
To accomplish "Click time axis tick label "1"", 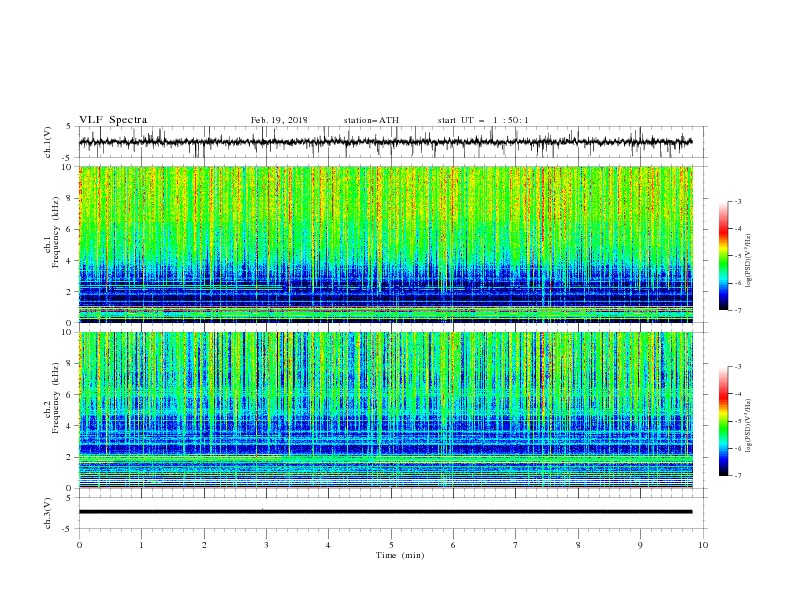I will click(x=142, y=545).
